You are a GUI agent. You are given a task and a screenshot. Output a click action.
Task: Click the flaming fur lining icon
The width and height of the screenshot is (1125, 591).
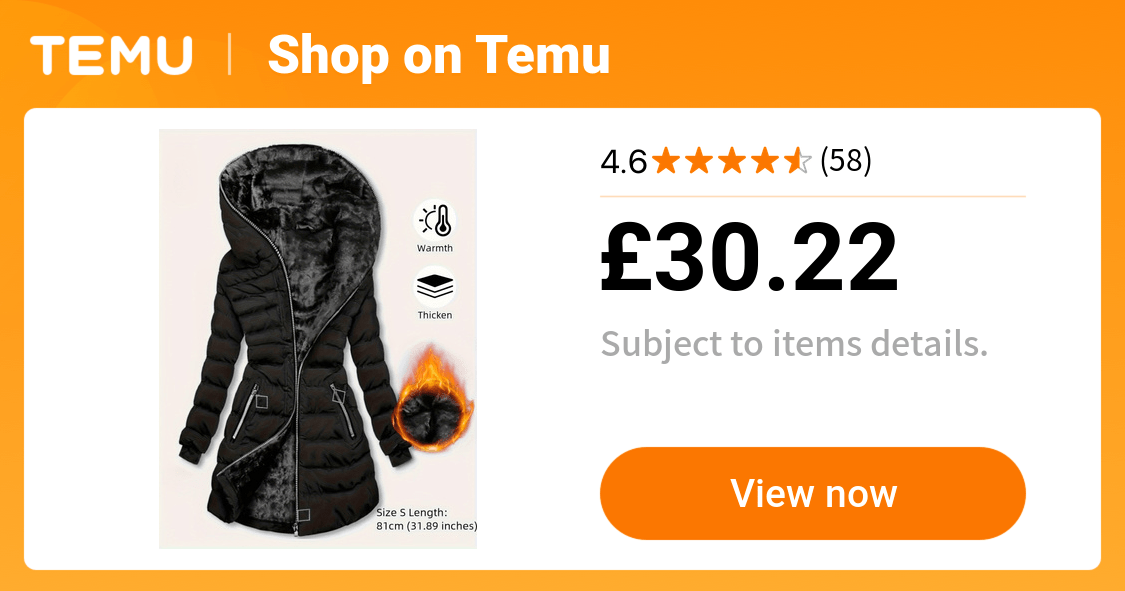point(433,399)
